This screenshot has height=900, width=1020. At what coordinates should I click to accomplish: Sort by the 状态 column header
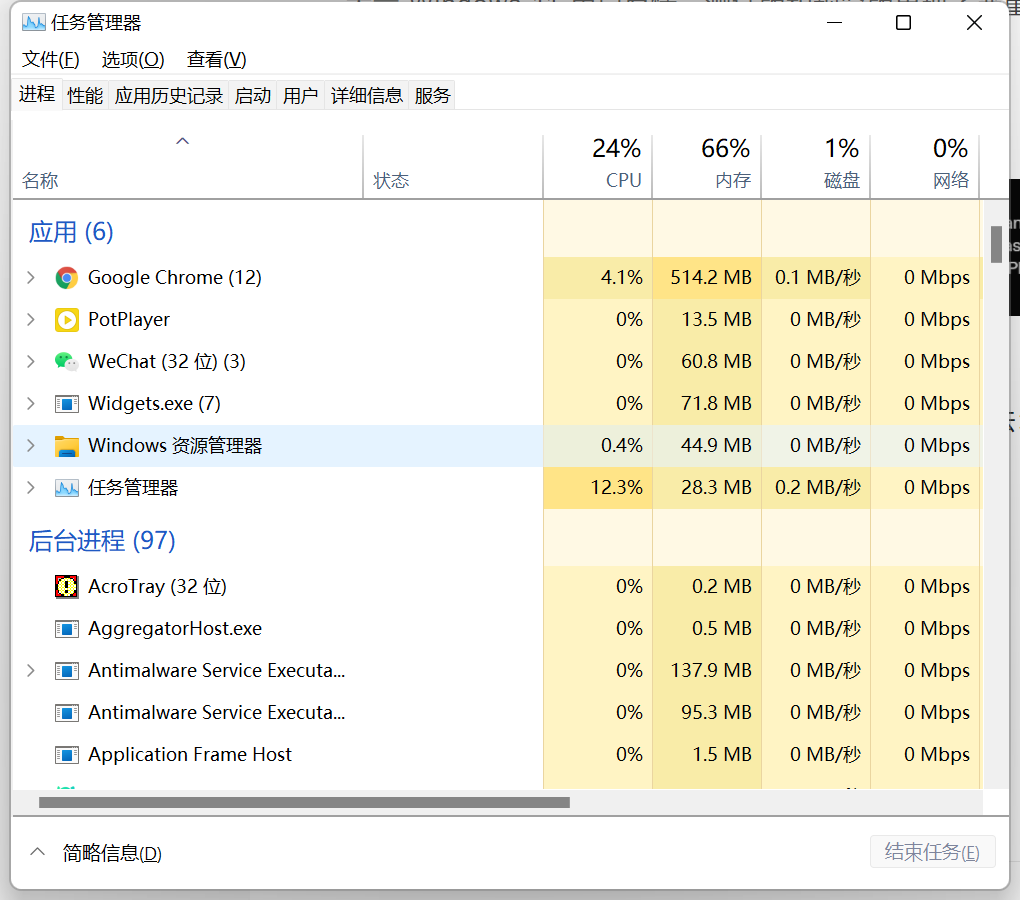click(453, 167)
